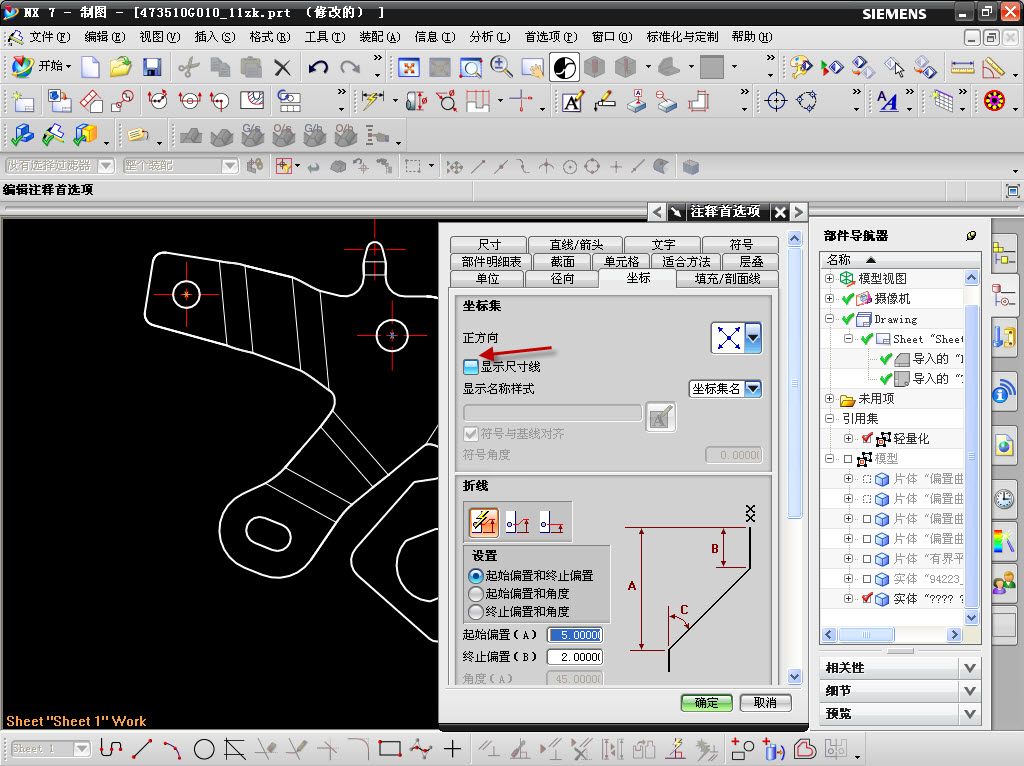Select the Cut scissors icon
Image resolution: width=1024 pixels, height=766 pixels.
[x=188, y=67]
